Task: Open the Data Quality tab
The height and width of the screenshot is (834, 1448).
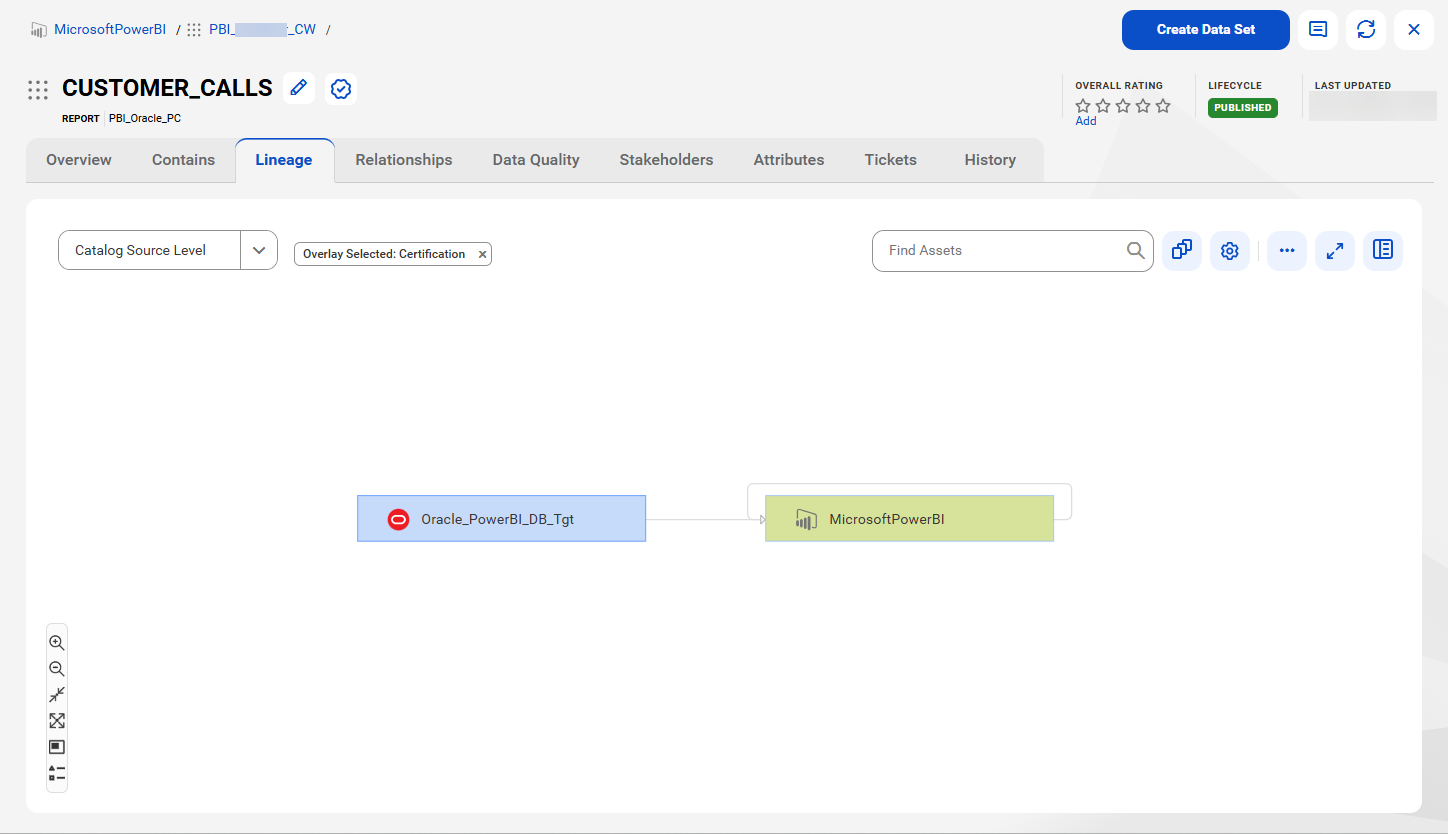Action: 536,160
